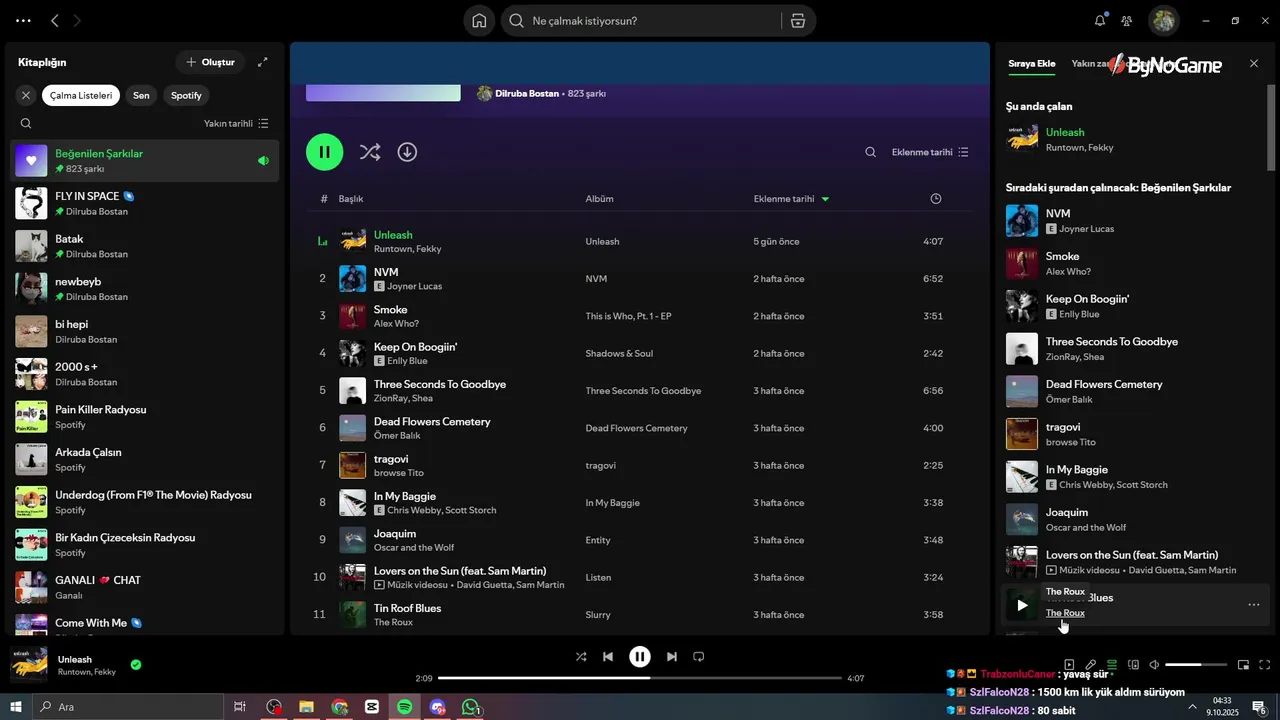Screen dimensions: 1280x720
Task: Open the profile avatar menu
Action: [1163, 20]
